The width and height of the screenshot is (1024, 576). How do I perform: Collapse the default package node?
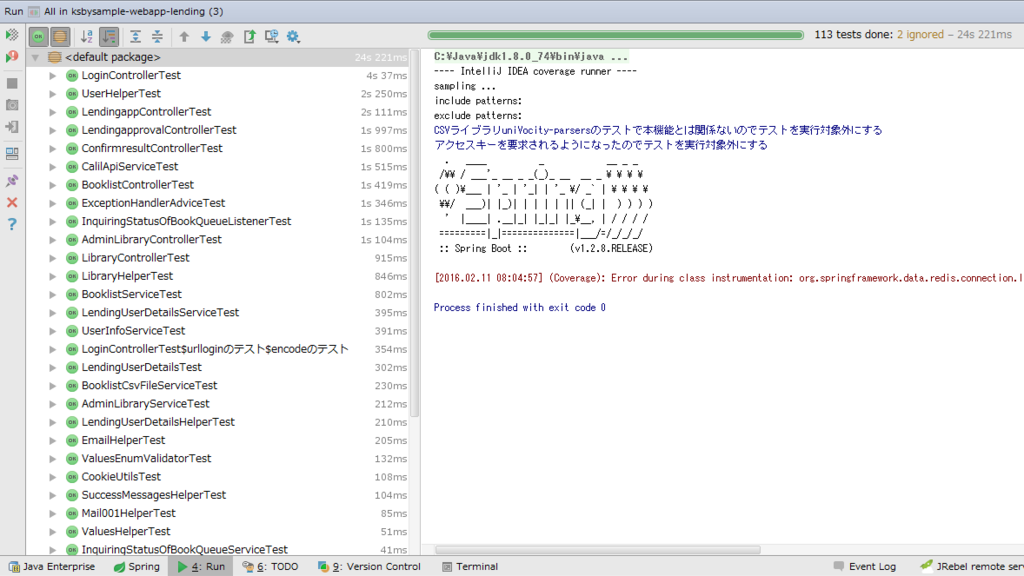35,57
